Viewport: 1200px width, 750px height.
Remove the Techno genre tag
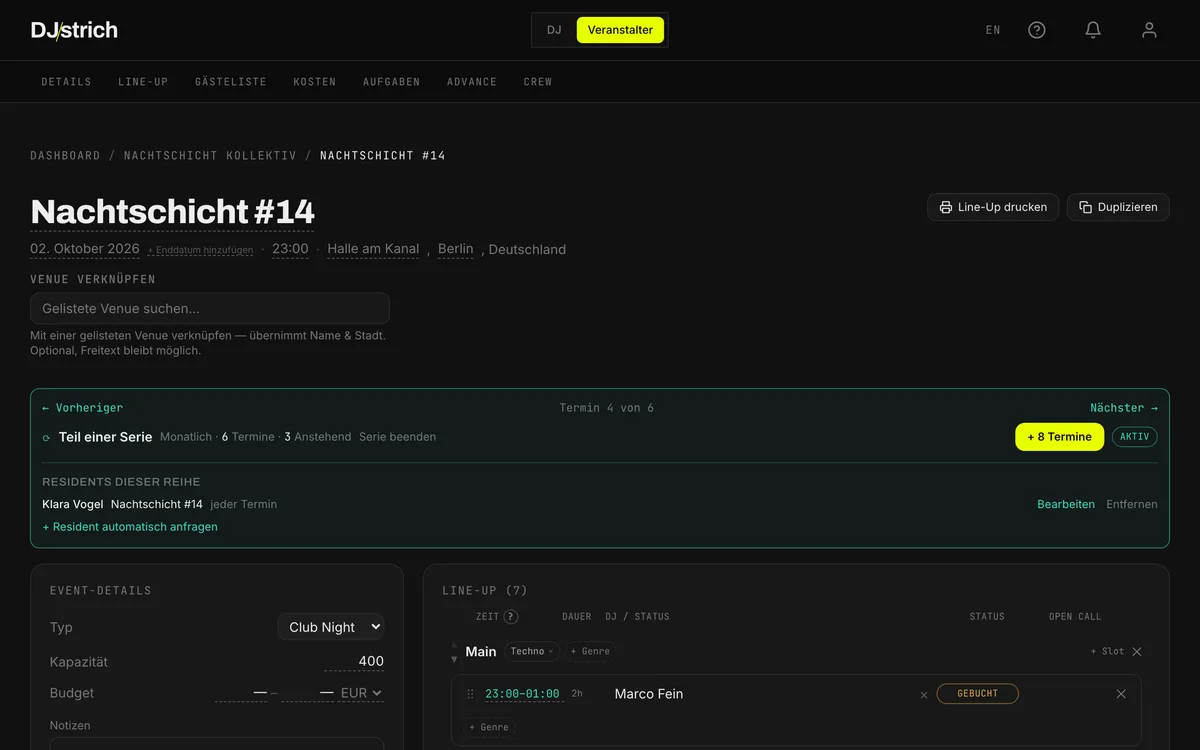coord(550,652)
